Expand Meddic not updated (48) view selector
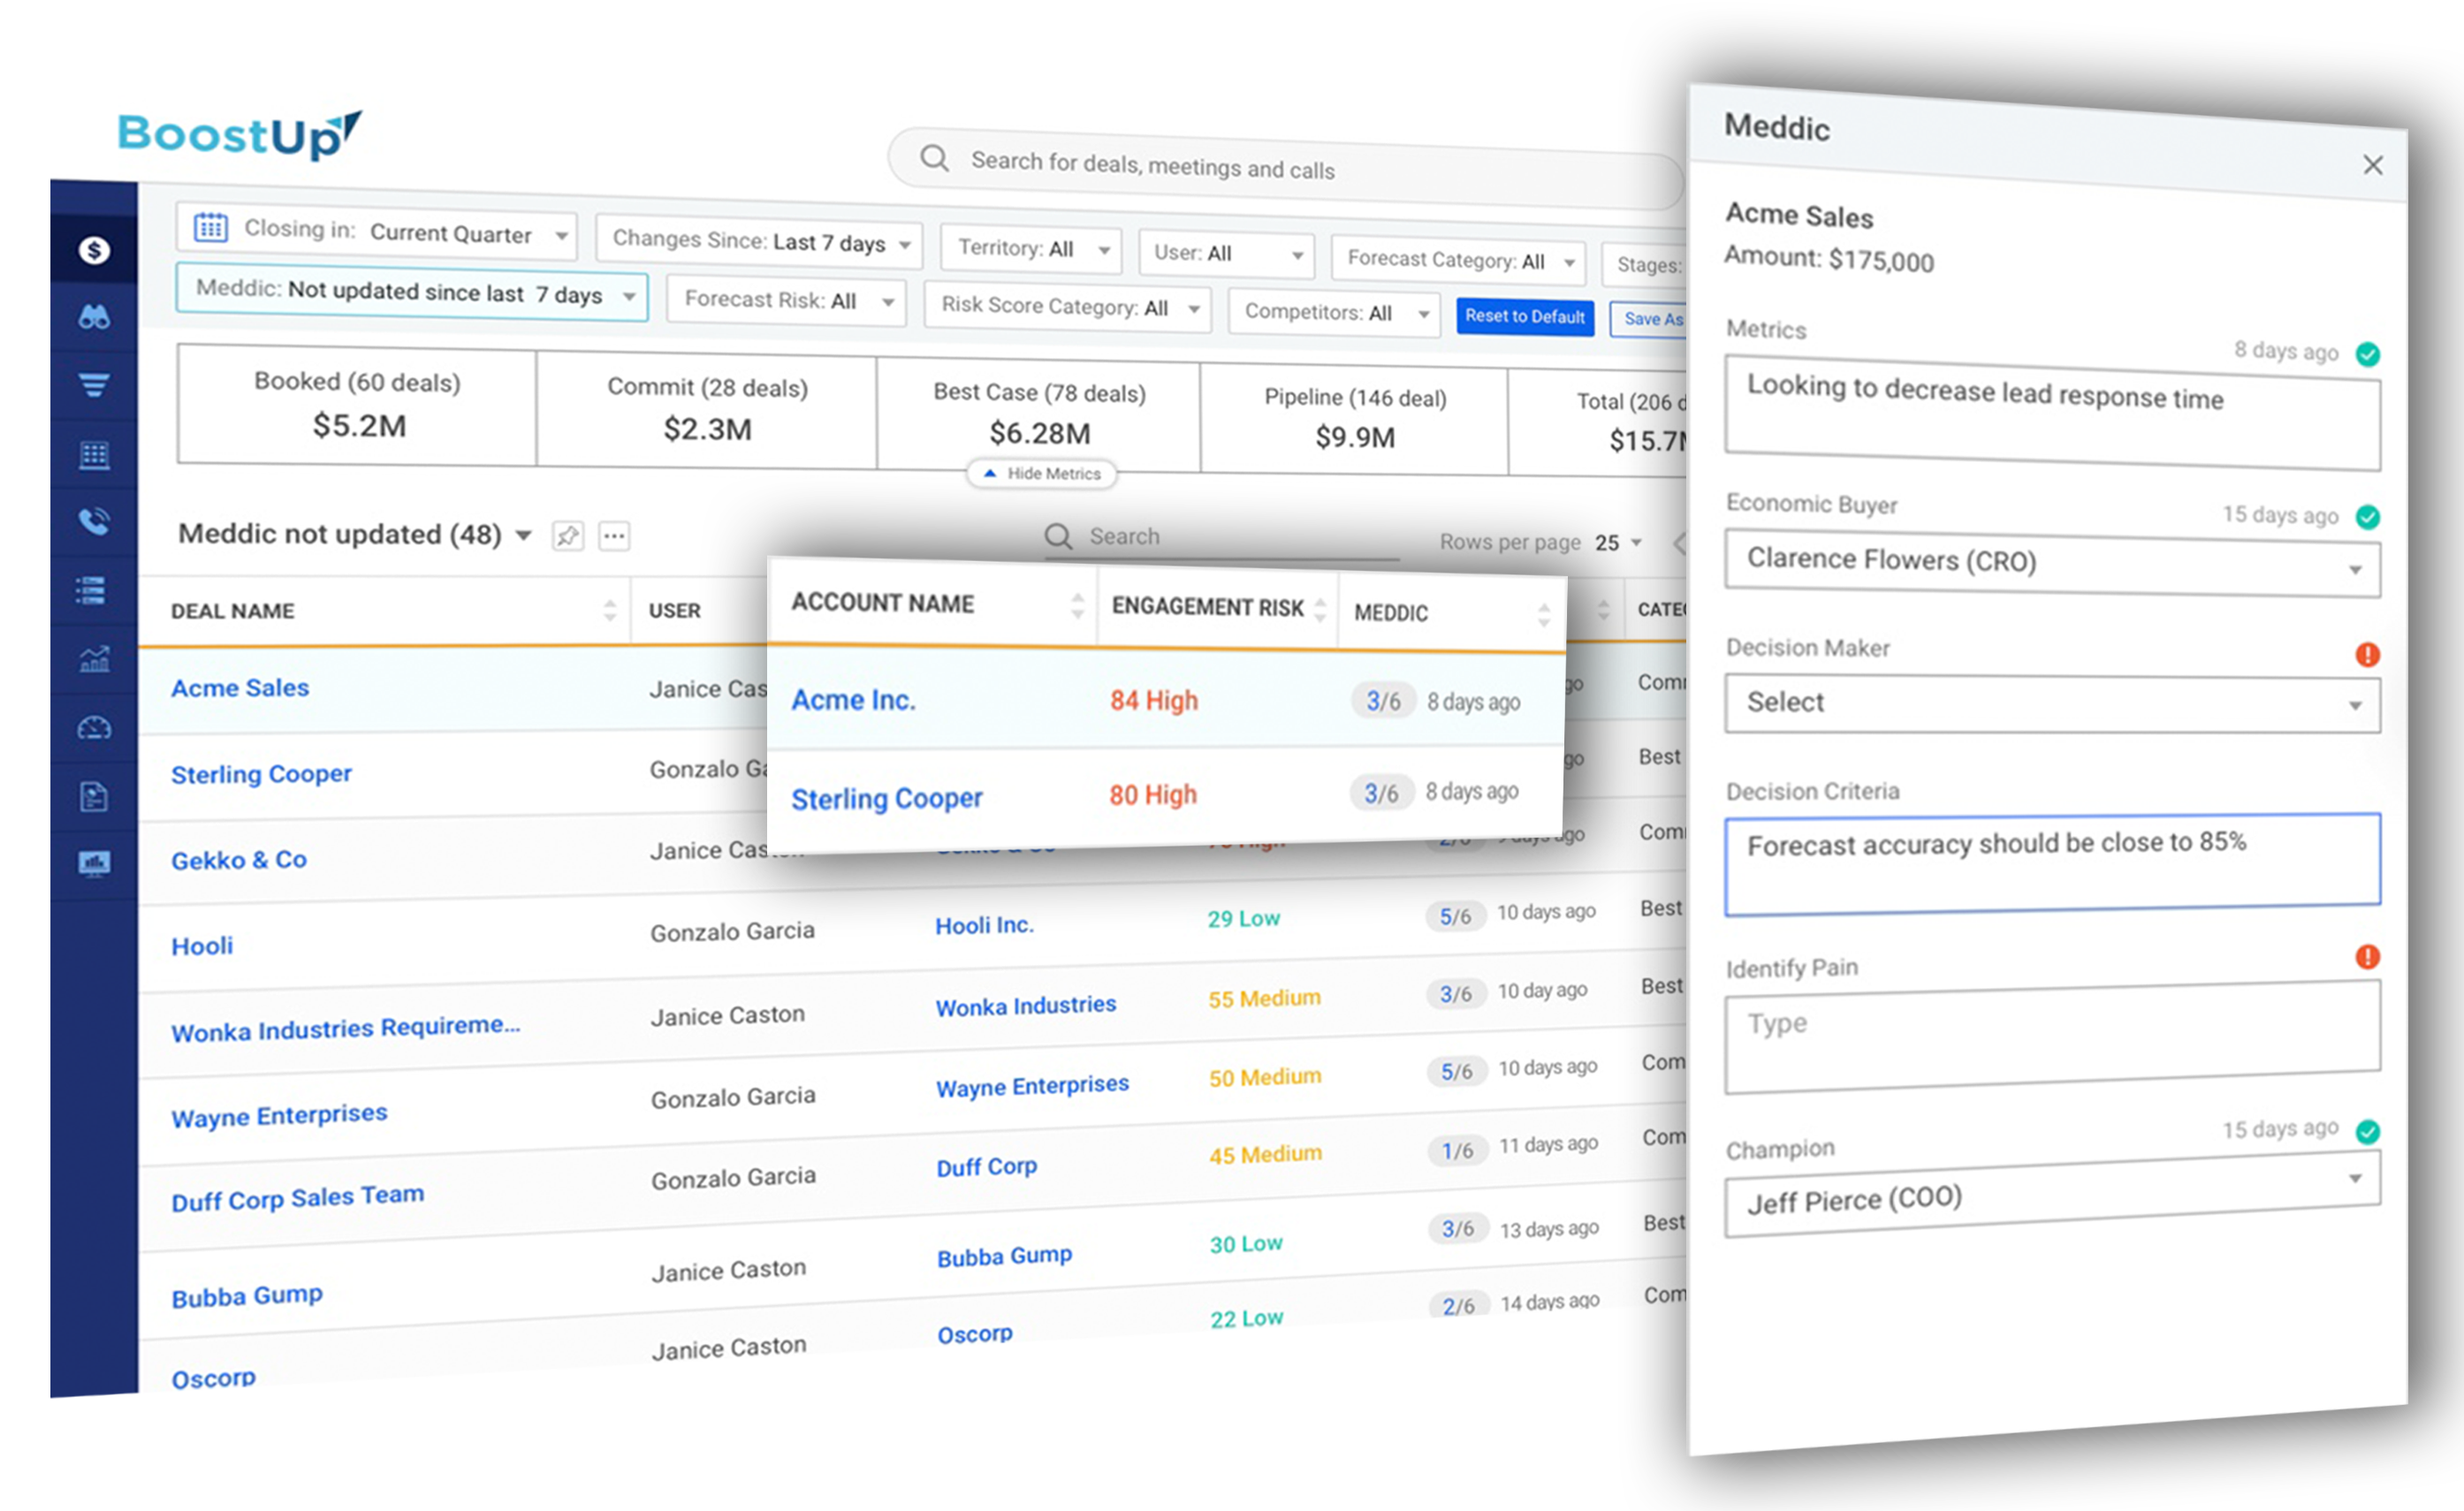 pyautogui.click(x=355, y=534)
